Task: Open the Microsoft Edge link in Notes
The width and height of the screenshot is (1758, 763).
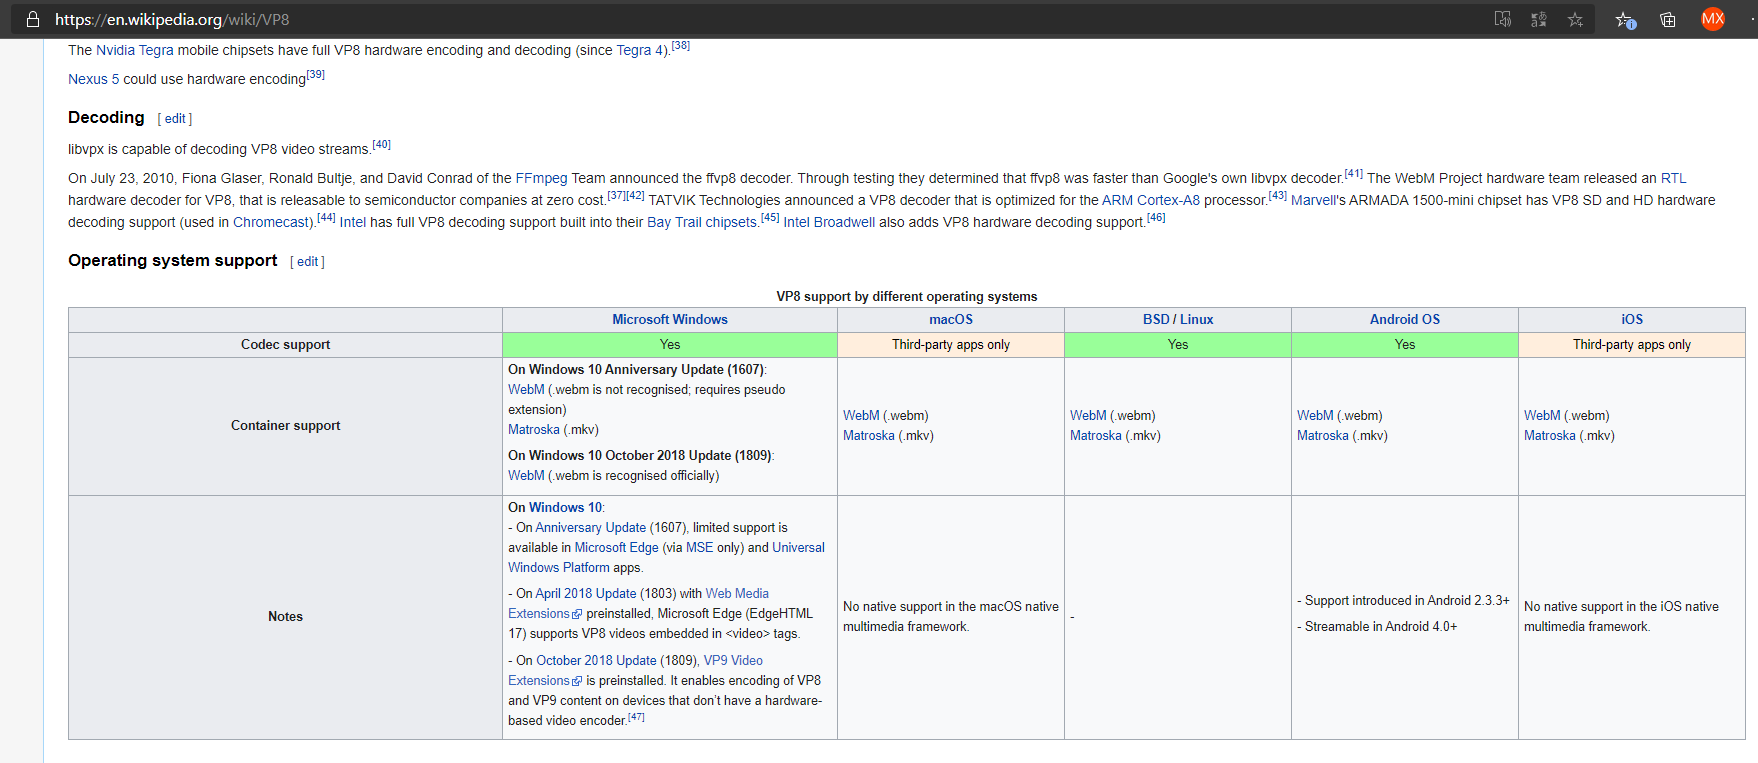Action: [617, 548]
